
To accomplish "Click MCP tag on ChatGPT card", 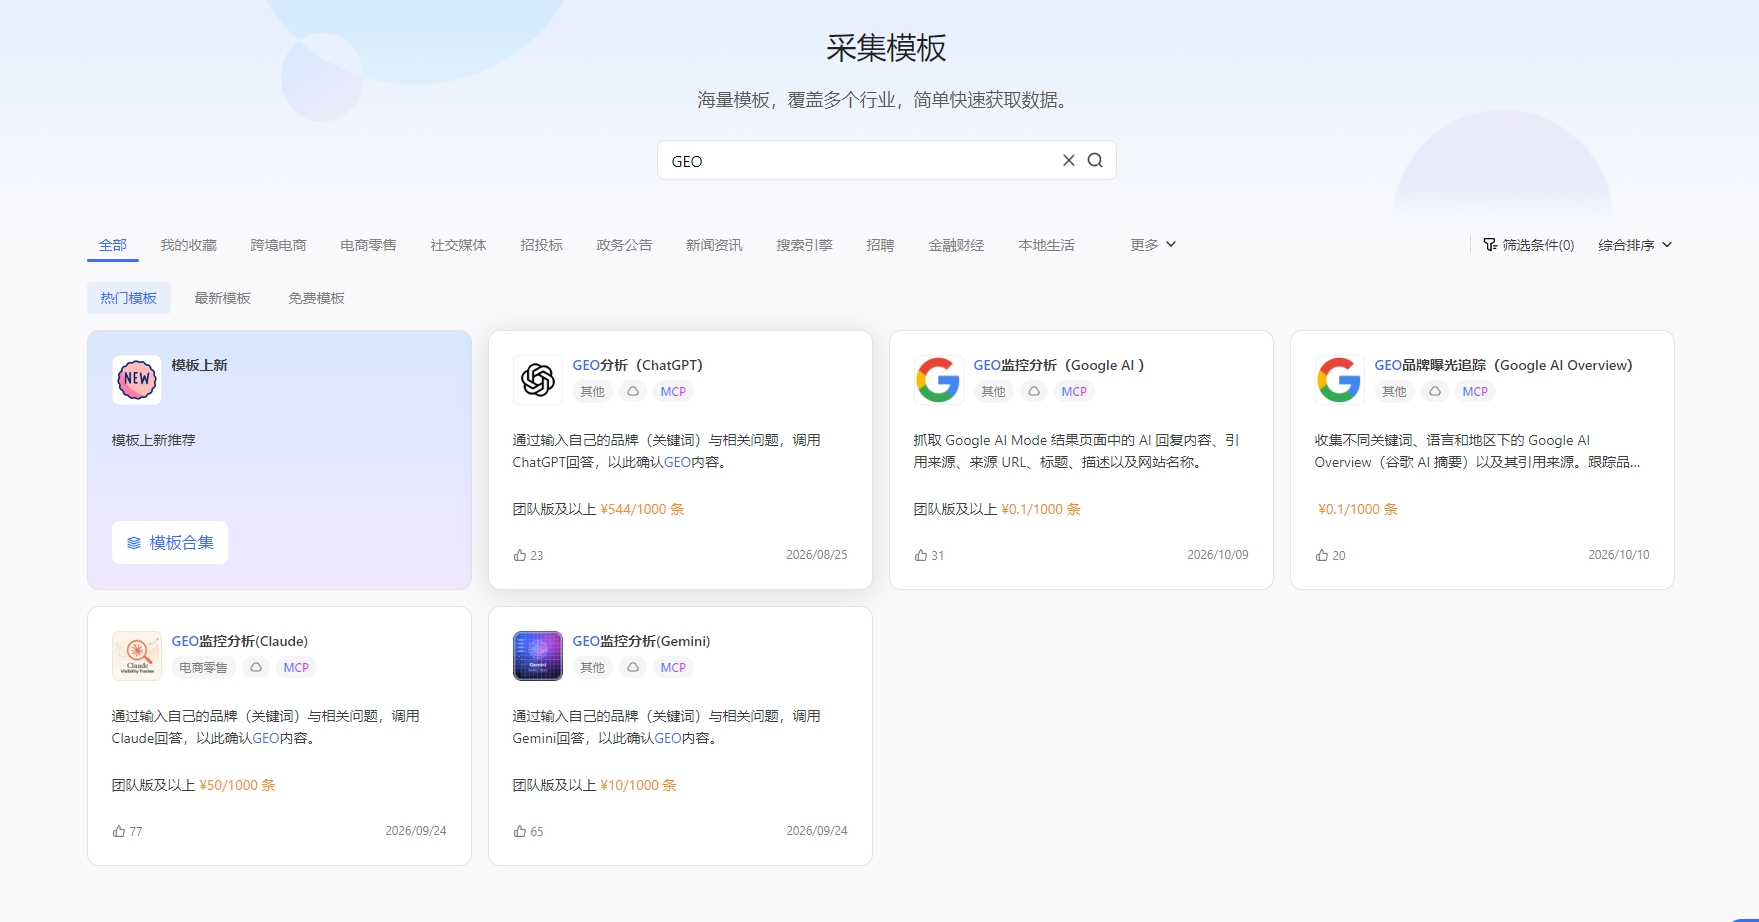I will [x=673, y=391].
